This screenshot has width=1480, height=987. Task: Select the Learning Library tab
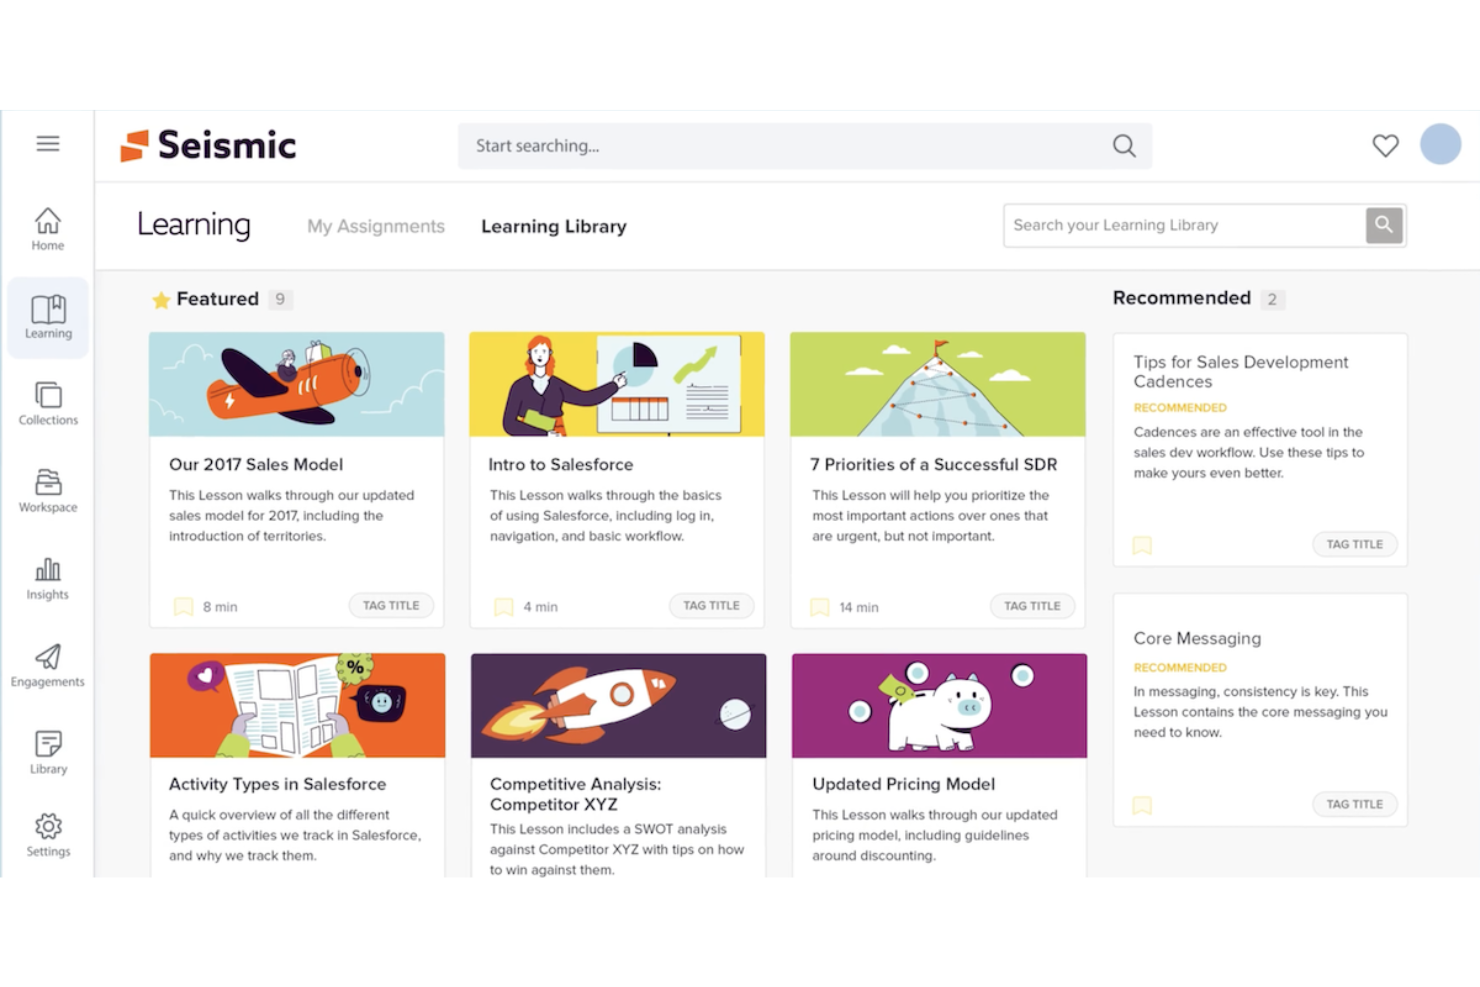pos(553,226)
